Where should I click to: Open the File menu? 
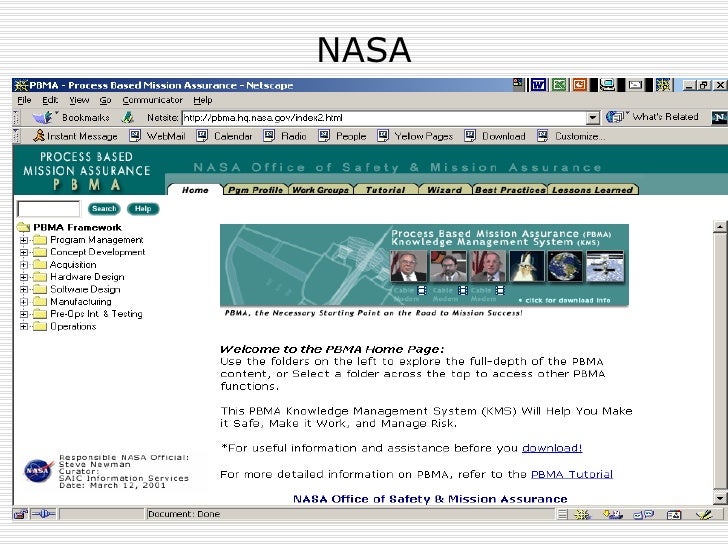[x=24, y=100]
